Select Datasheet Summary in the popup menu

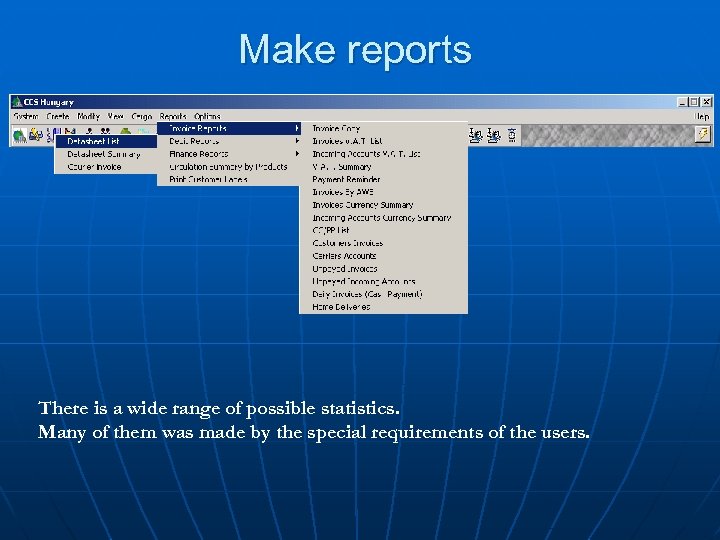pos(106,154)
